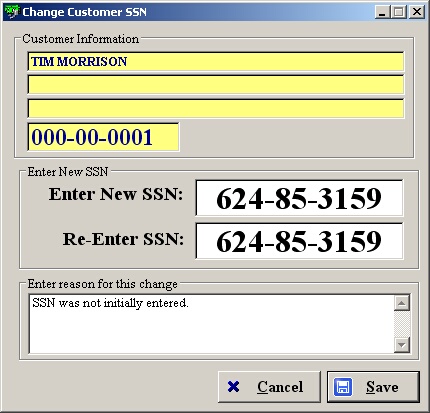430x413 pixels.
Task: Click the "Change Customer SSN" title text
Action: 84,12
